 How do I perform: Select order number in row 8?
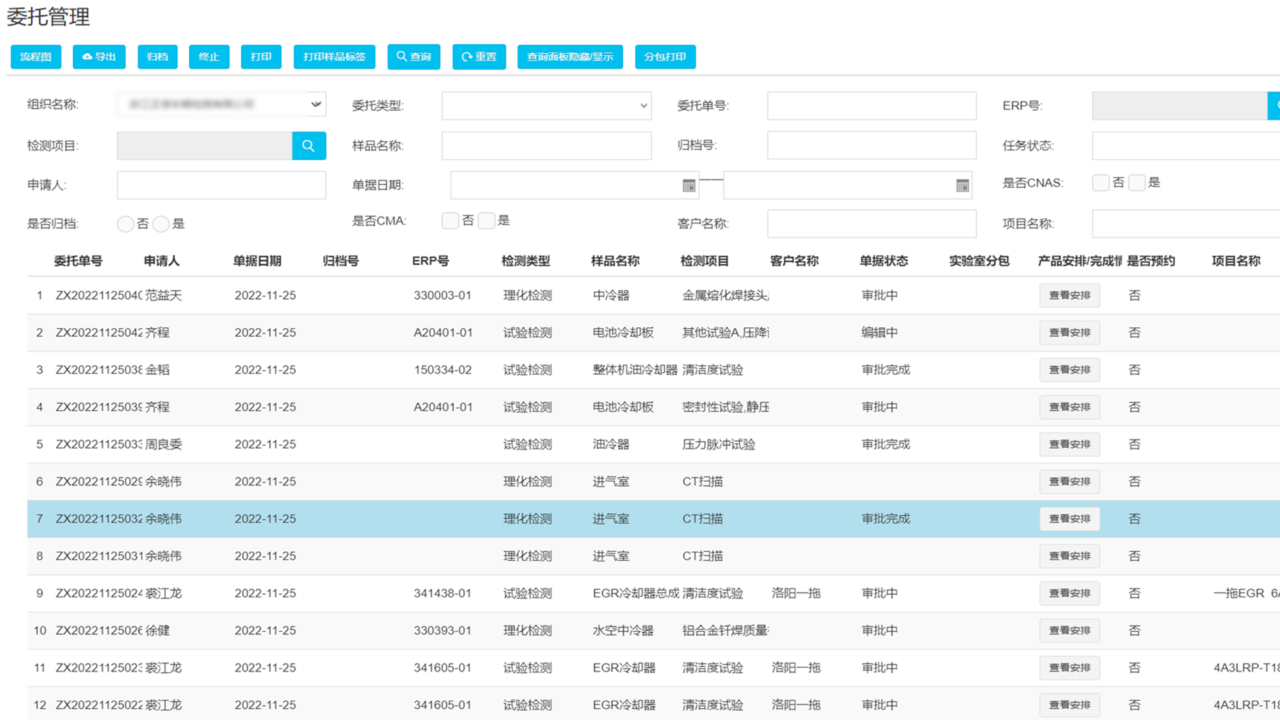coord(99,556)
